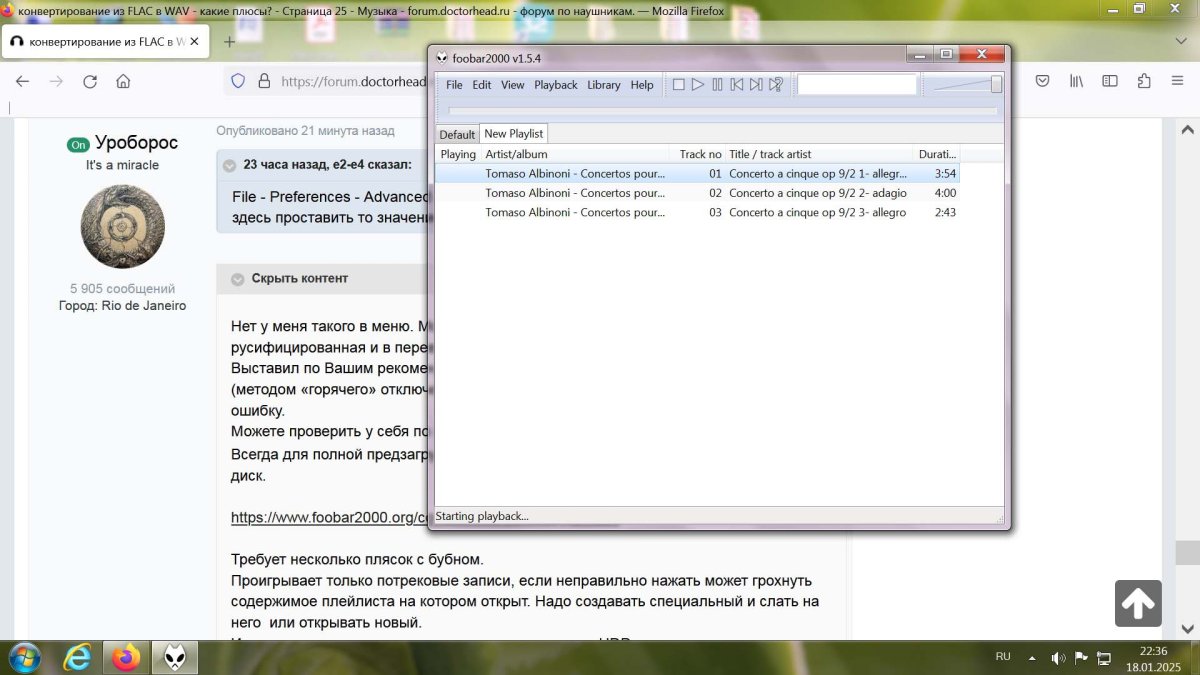Sort by Track no column header
1200x675 pixels.
pyautogui.click(x=697, y=154)
